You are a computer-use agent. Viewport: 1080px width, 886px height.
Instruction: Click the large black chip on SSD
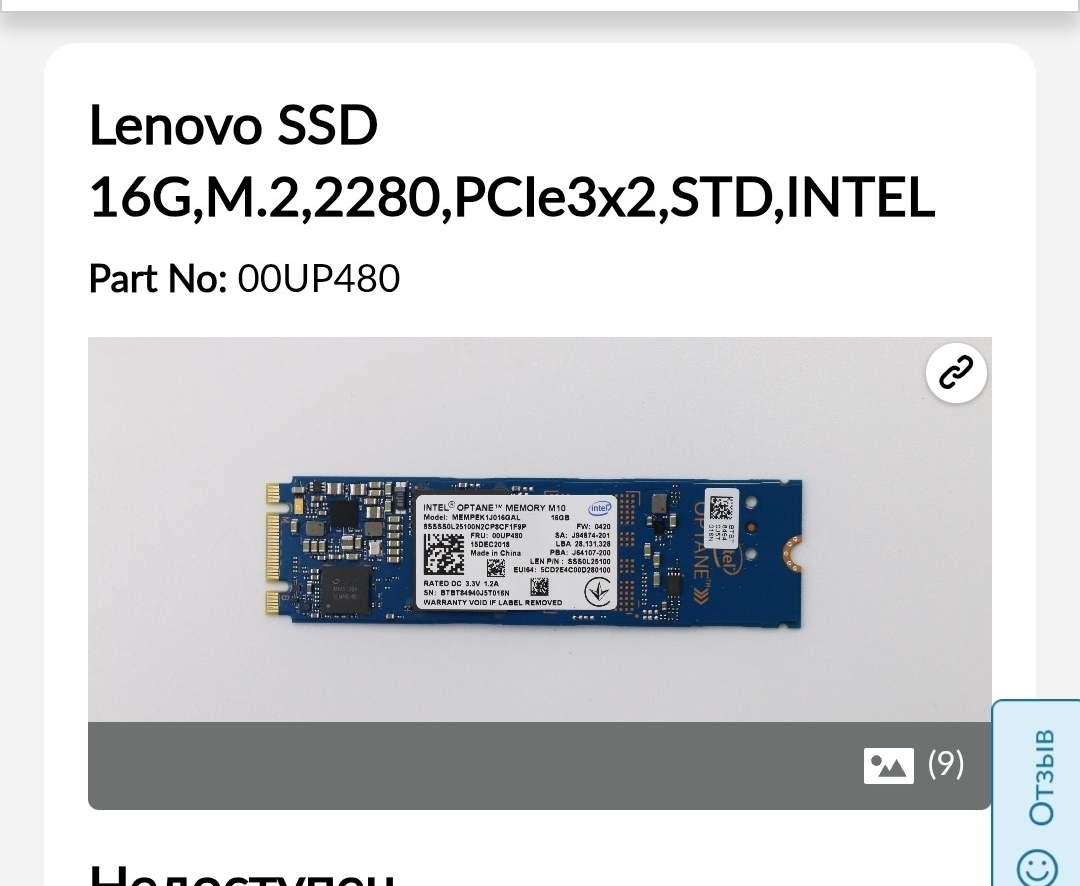click(345, 590)
